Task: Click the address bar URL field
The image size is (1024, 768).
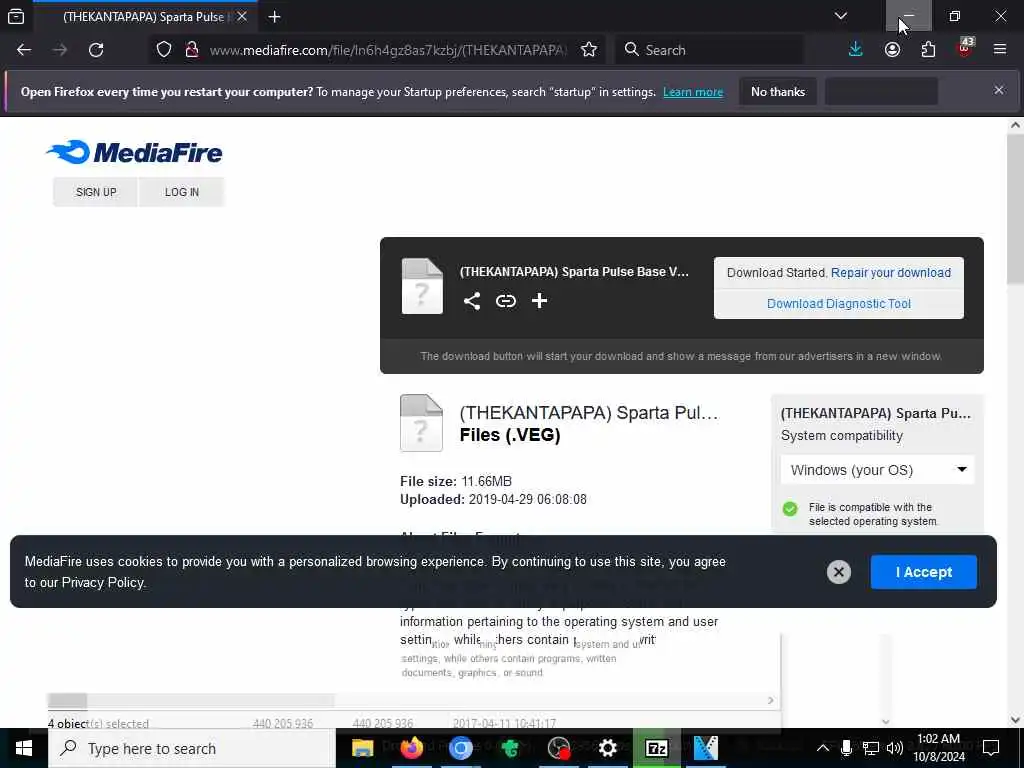Action: [389, 50]
